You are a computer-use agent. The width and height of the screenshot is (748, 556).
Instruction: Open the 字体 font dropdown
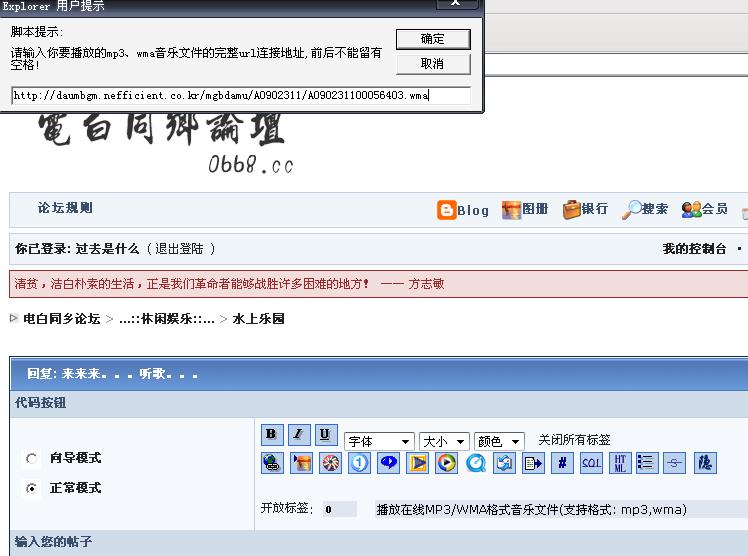click(379, 441)
